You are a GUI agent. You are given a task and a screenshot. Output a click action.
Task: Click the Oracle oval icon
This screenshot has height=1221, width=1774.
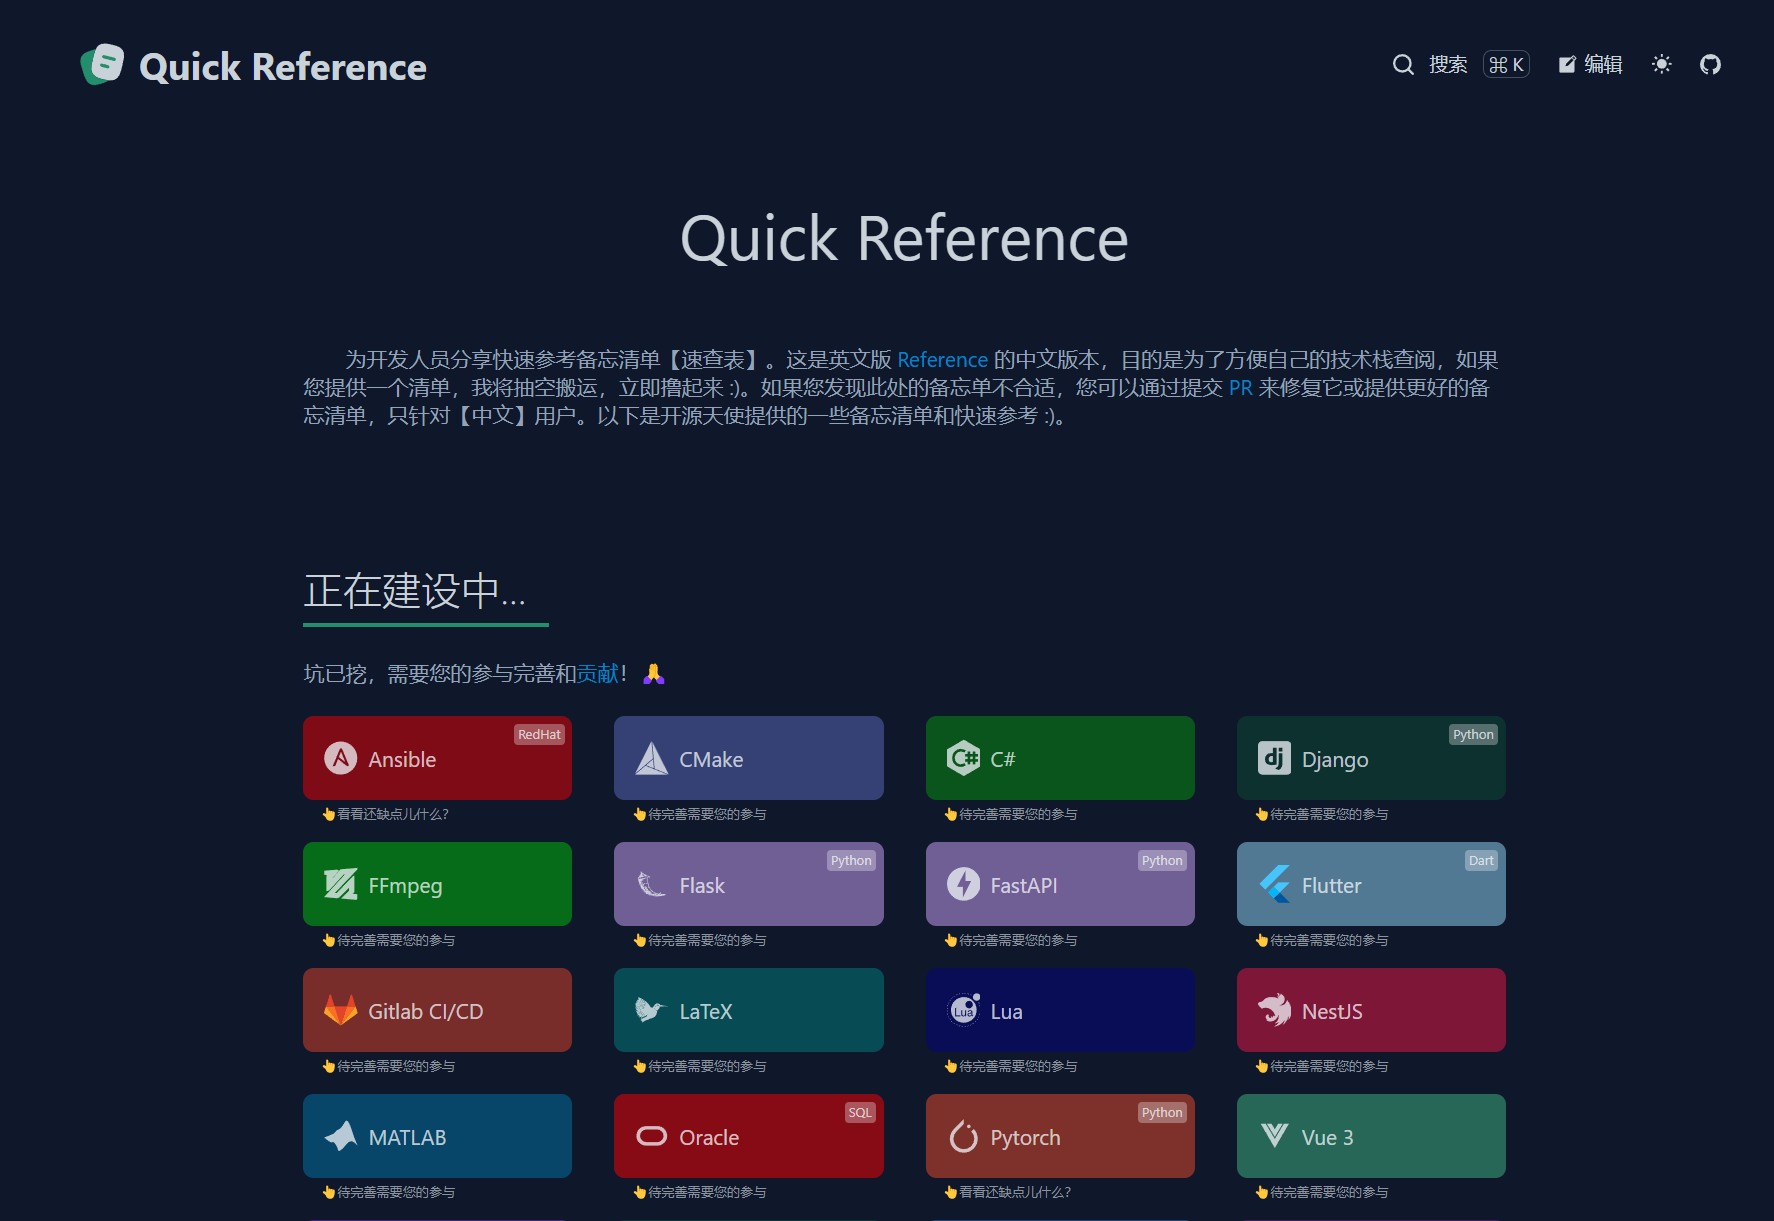pos(652,1136)
